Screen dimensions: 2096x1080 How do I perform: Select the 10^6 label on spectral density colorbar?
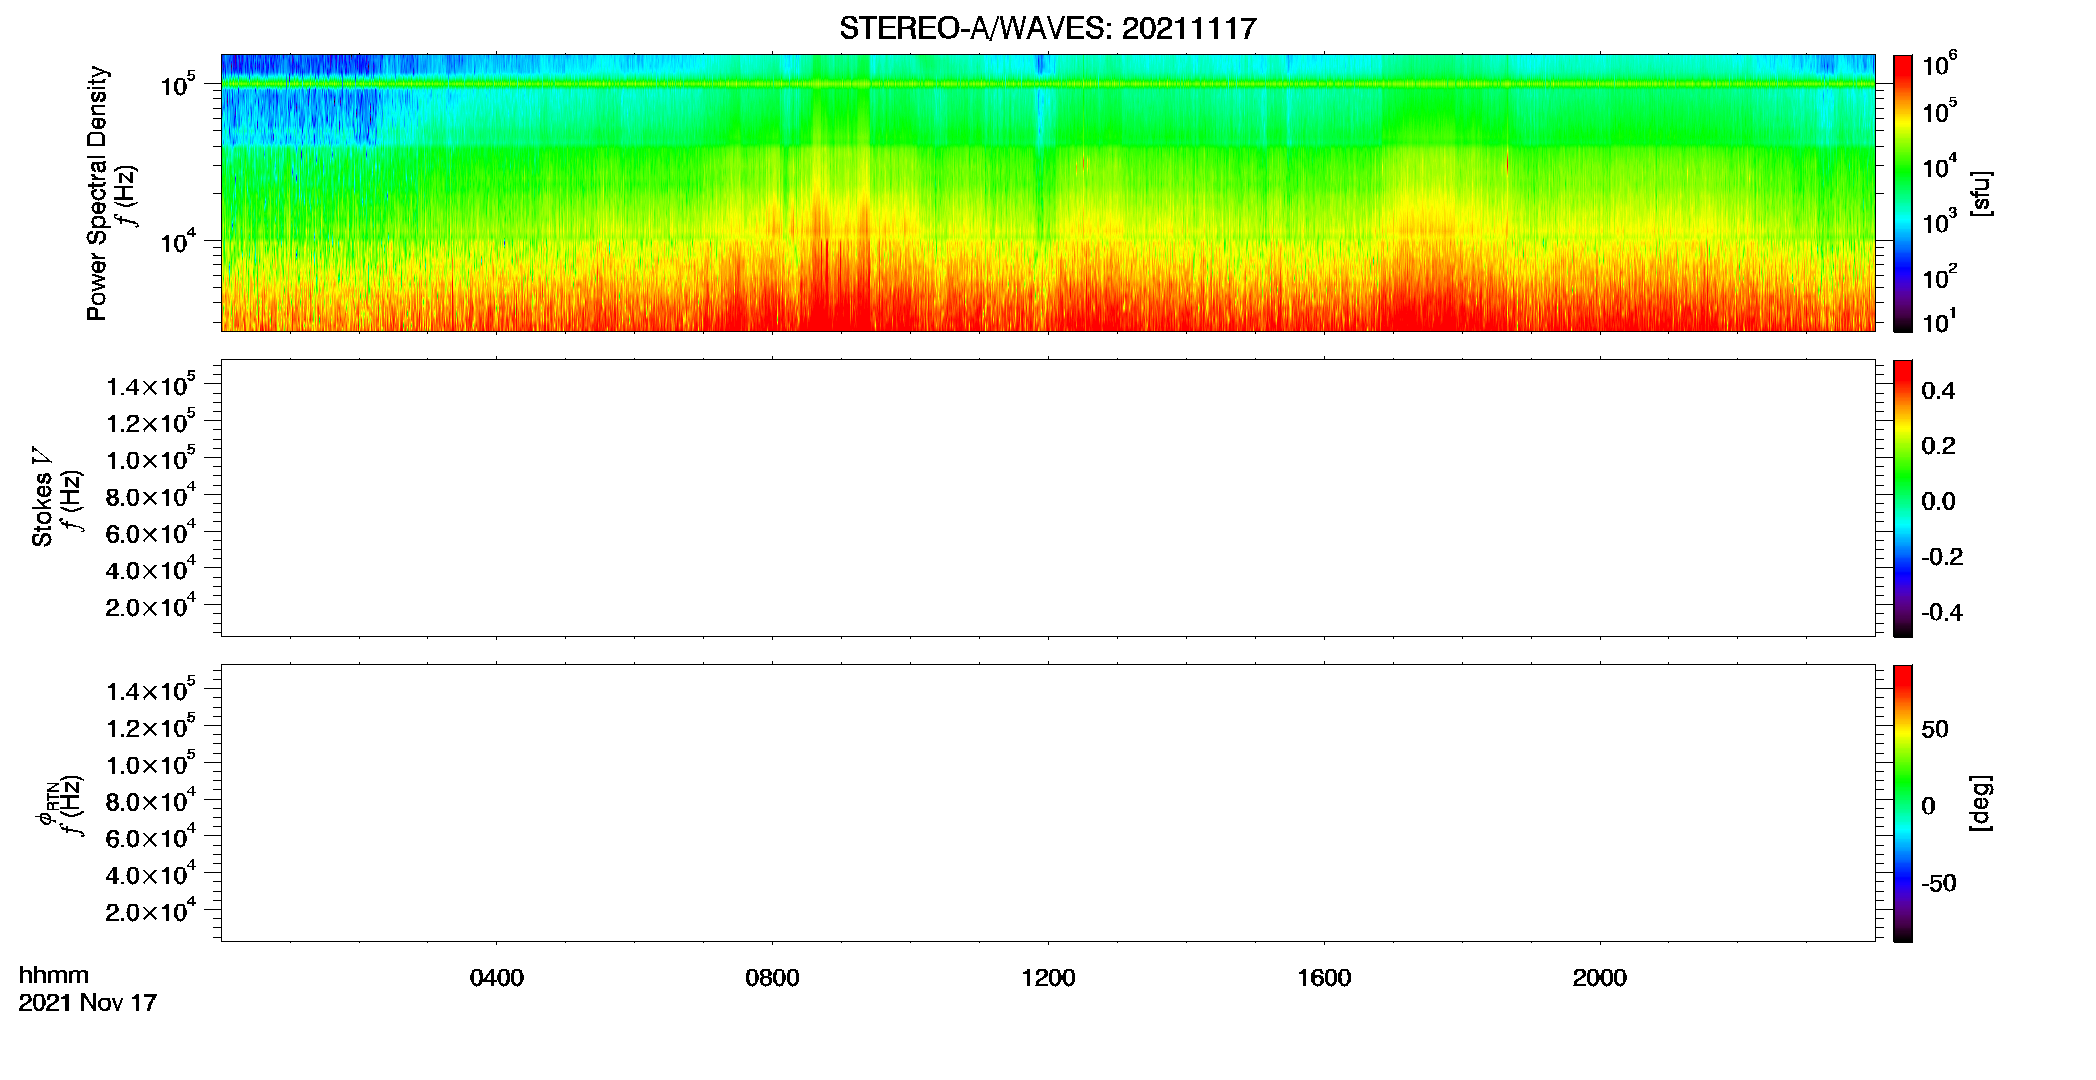(x=1939, y=65)
